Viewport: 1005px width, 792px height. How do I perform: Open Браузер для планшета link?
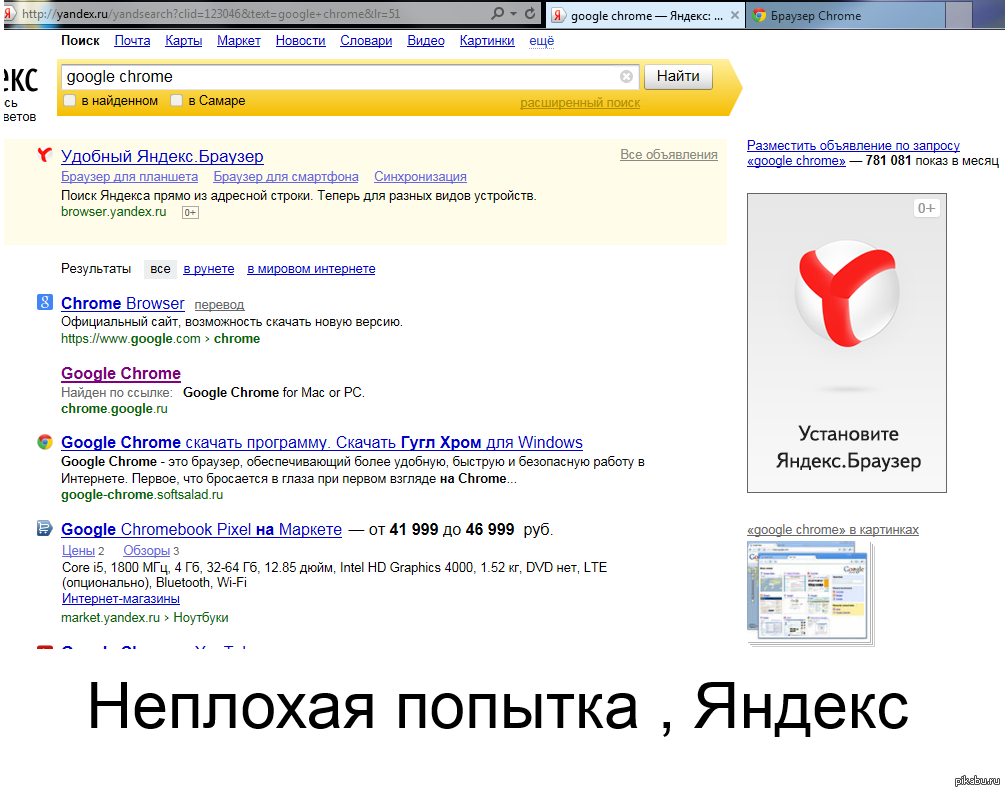(129, 177)
